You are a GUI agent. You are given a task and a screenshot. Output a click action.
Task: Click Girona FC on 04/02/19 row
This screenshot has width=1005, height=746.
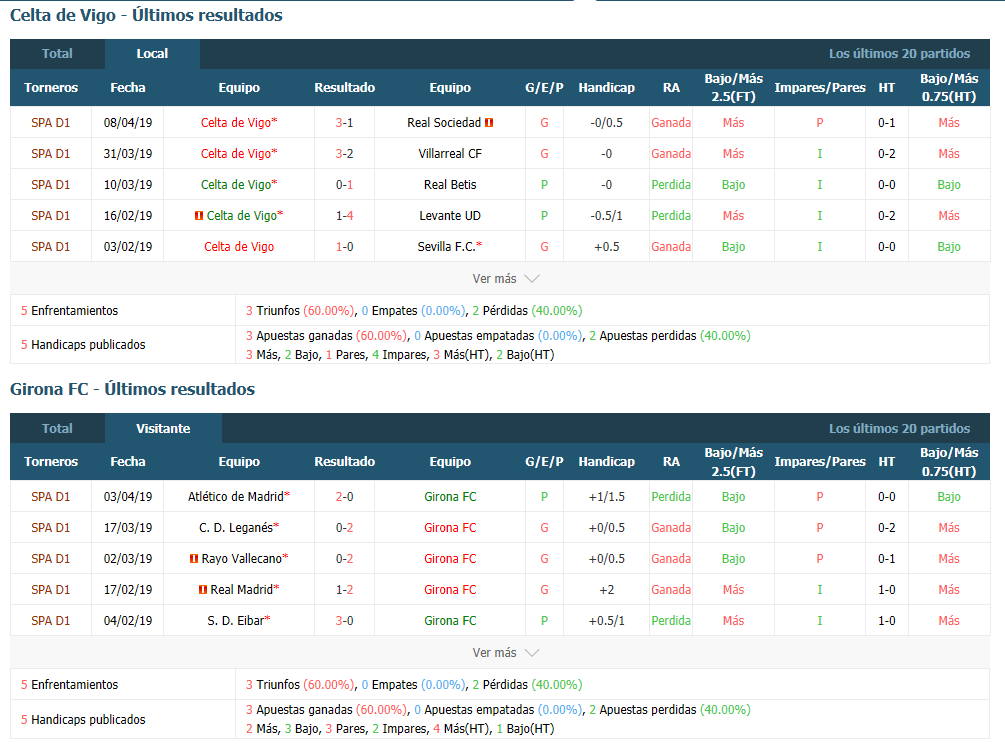click(x=450, y=620)
